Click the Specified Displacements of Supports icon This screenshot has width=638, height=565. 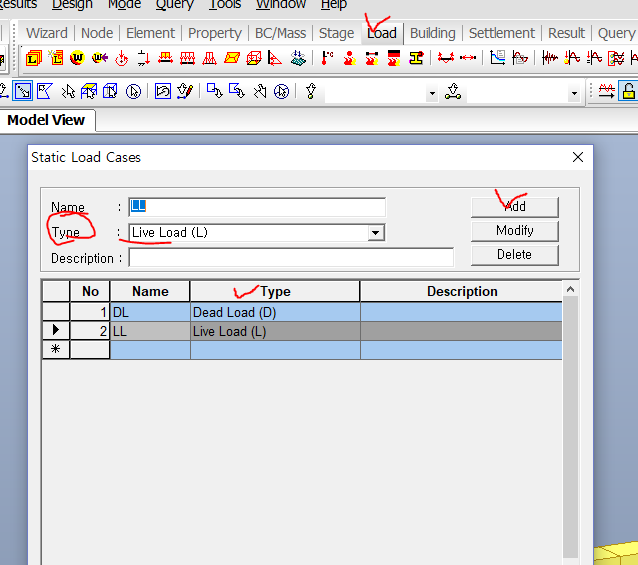(x=143, y=58)
